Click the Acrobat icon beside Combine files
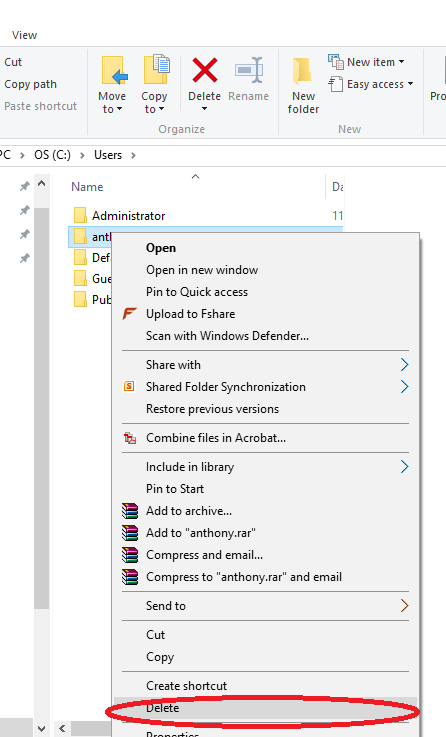The width and height of the screenshot is (446, 737). pyautogui.click(x=130, y=438)
